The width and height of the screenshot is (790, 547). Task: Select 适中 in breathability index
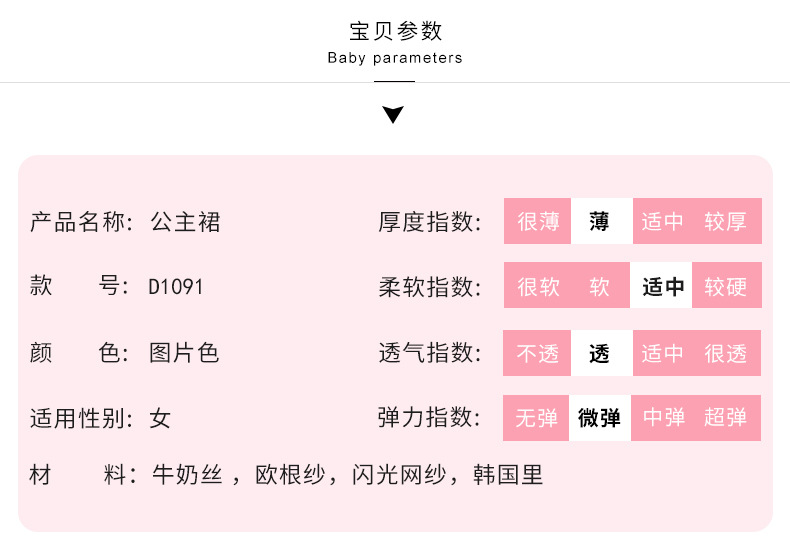pos(662,353)
